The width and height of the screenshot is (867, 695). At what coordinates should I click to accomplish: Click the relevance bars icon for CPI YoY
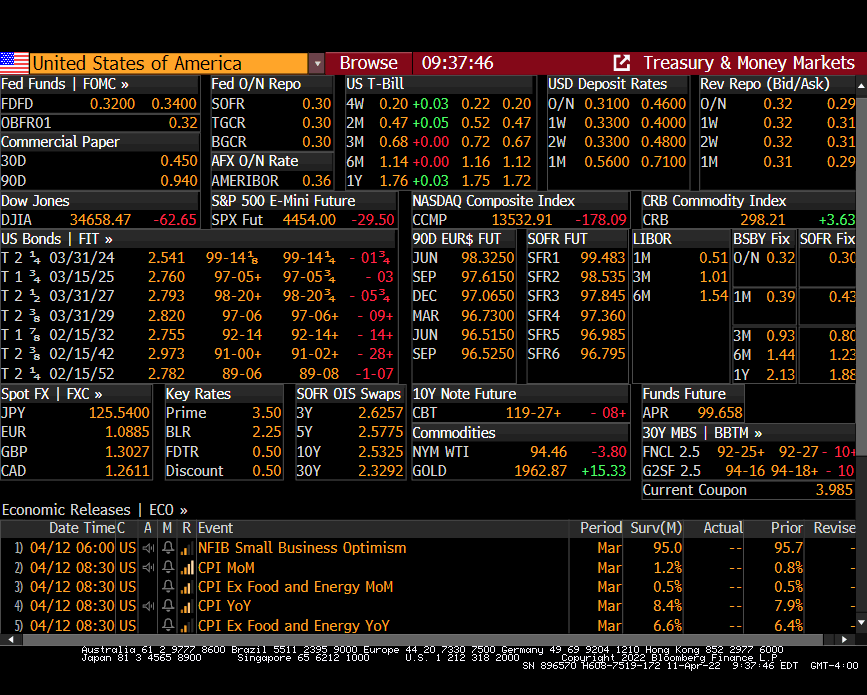point(187,606)
